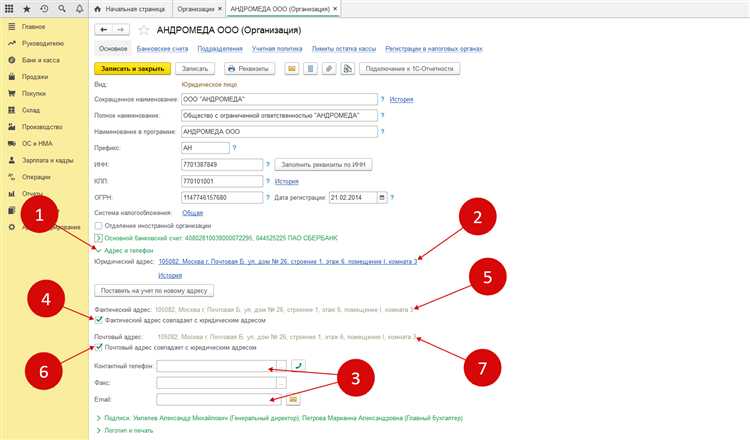Open the Учетная политика tab link
Viewport: 750px width, 440px height.
[x=277, y=49]
